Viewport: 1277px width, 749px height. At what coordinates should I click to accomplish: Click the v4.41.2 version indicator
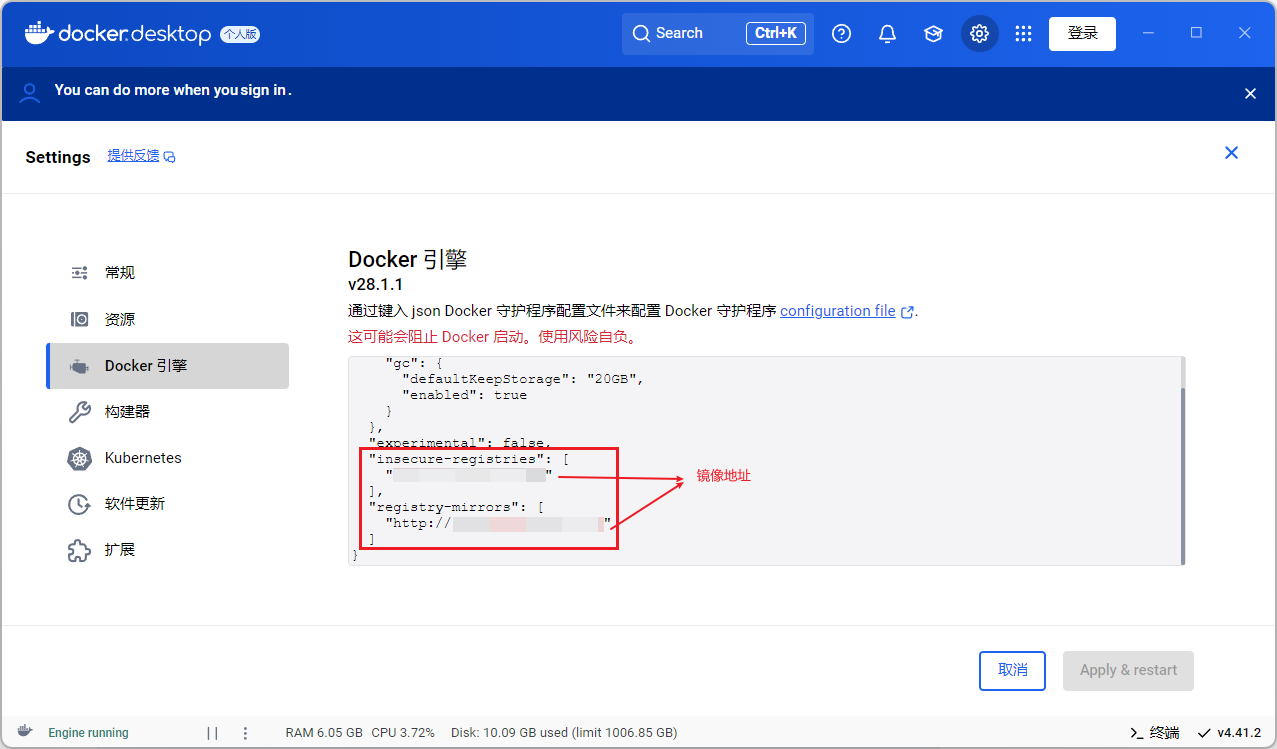[x=1229, y=733]
